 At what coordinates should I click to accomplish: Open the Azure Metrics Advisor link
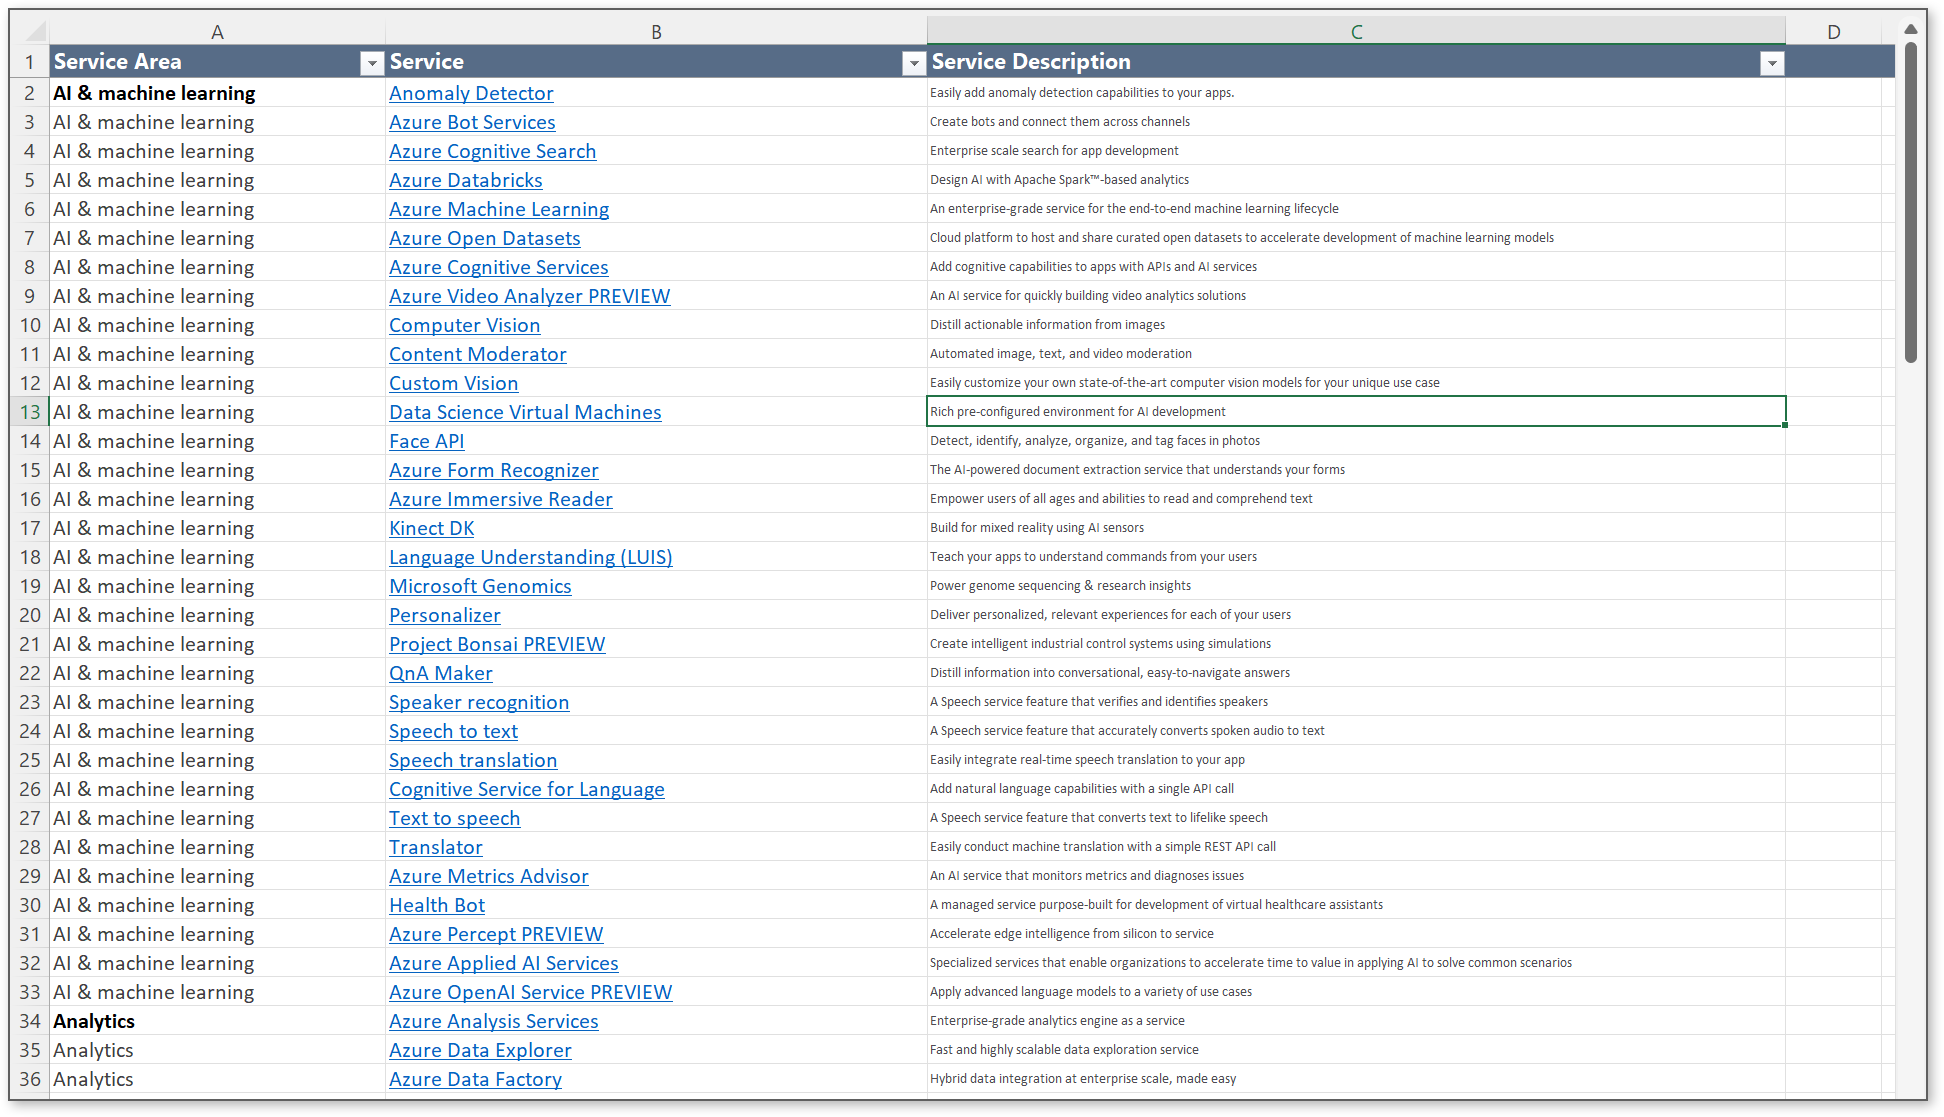click(x=489, y=876)
